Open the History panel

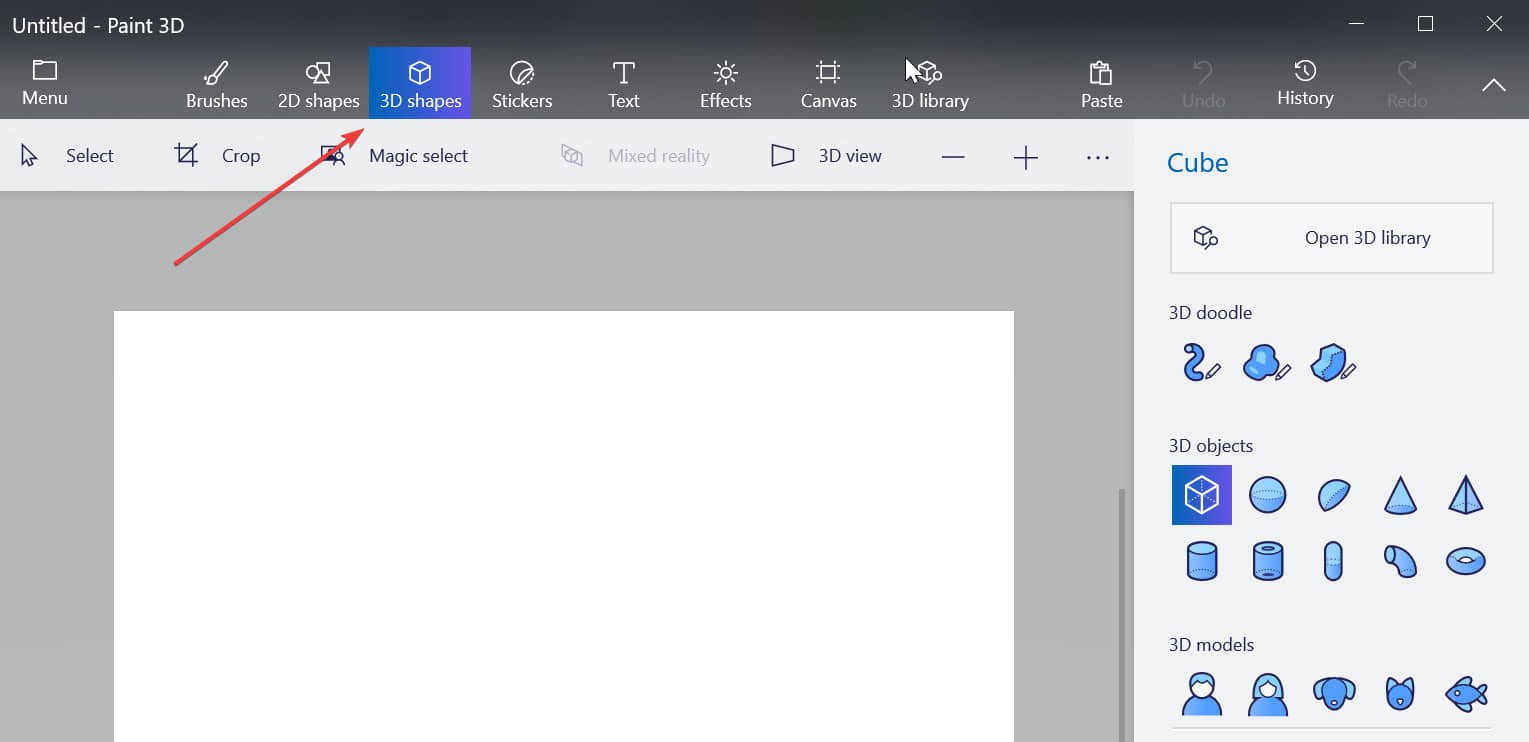pyautogui.click(x=1305, y=84)
